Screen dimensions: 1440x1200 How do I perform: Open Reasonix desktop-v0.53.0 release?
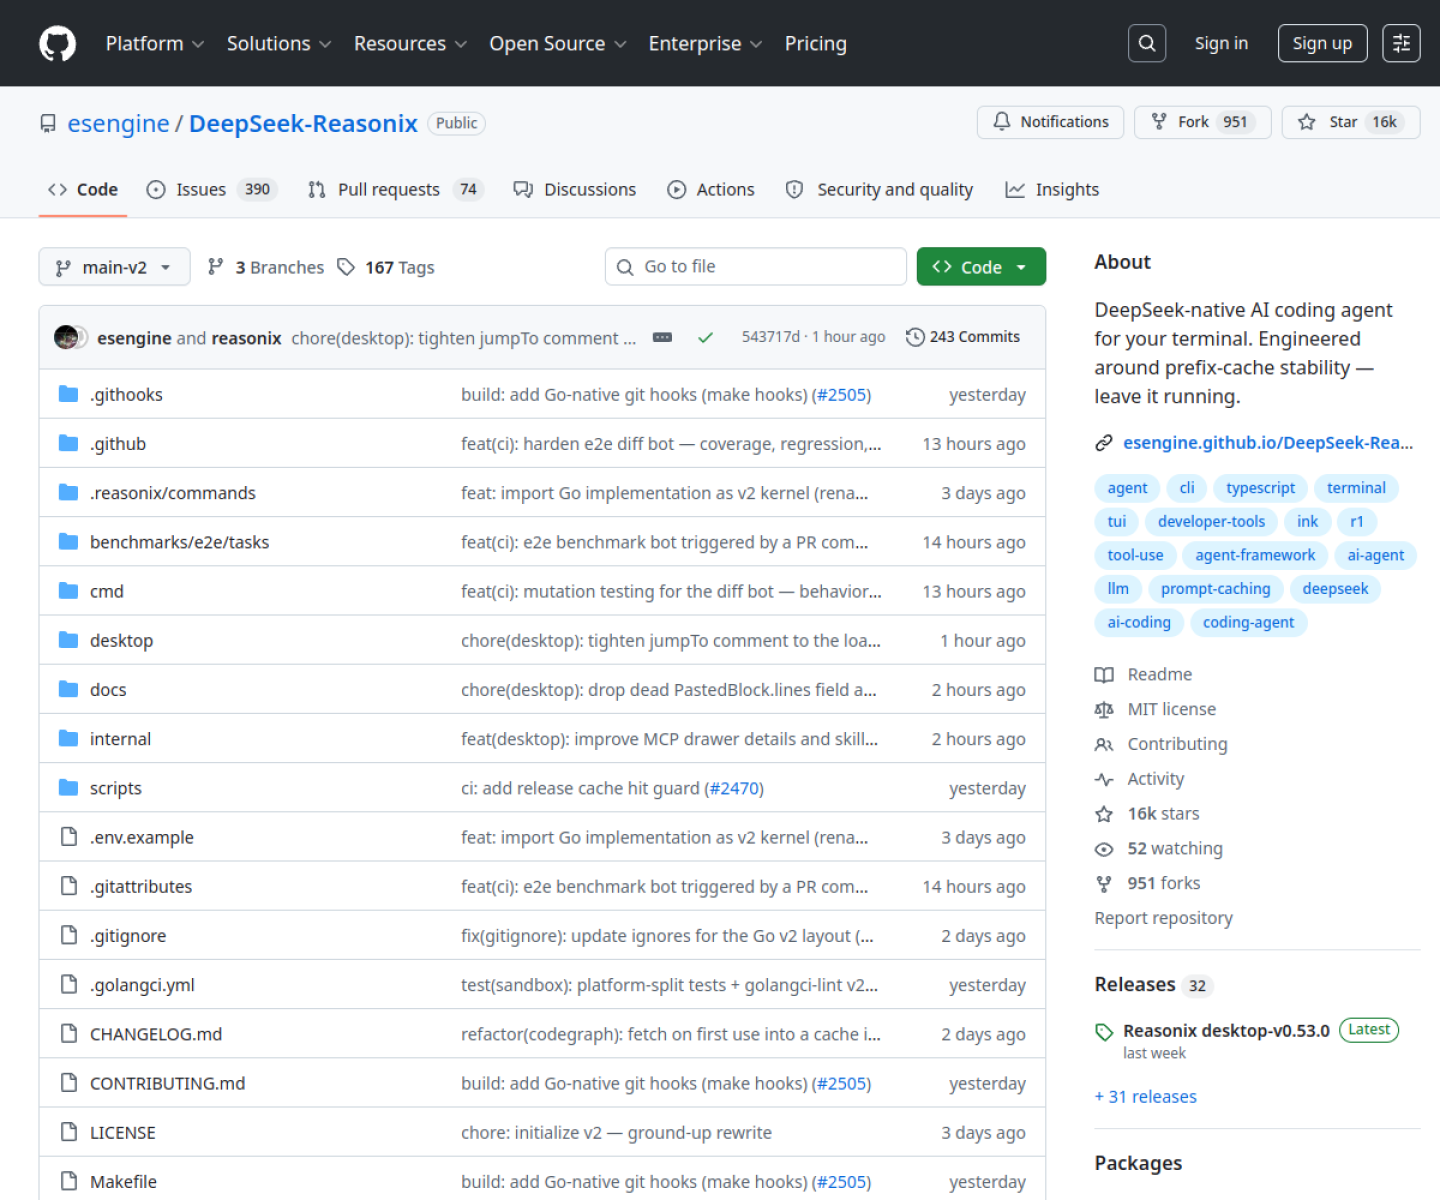1226,1031
